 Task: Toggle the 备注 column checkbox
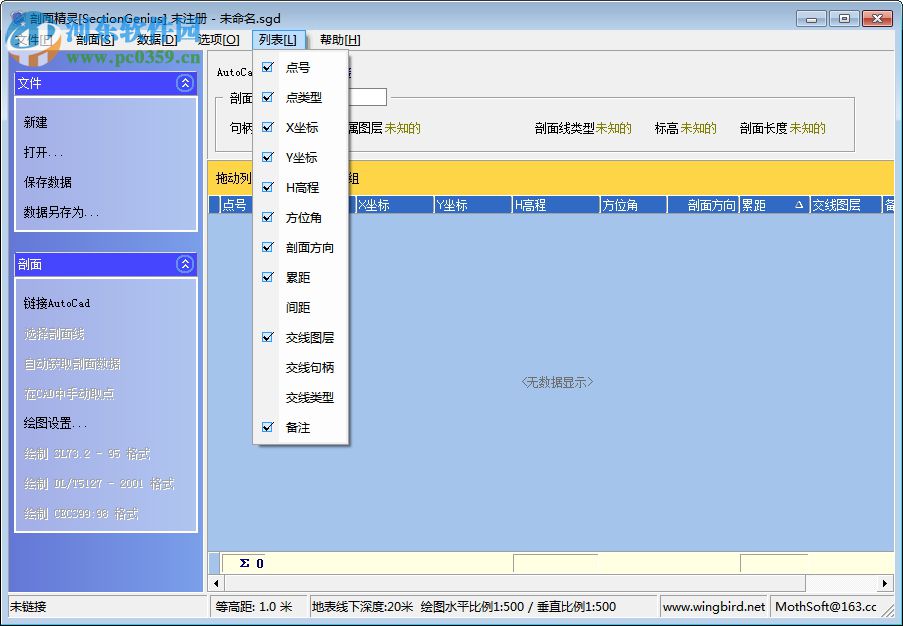(266, 427)
